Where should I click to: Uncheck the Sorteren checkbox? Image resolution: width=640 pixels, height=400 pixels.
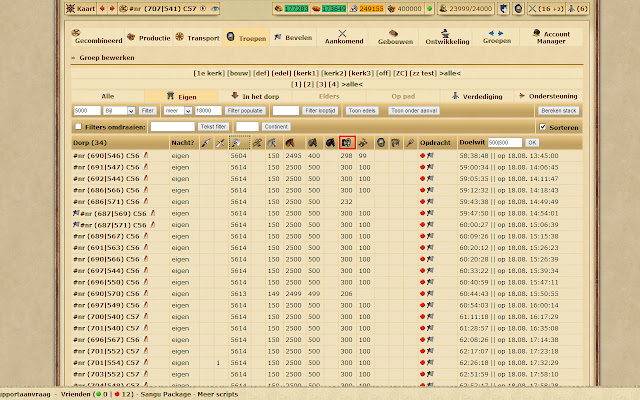click(543, 127)
